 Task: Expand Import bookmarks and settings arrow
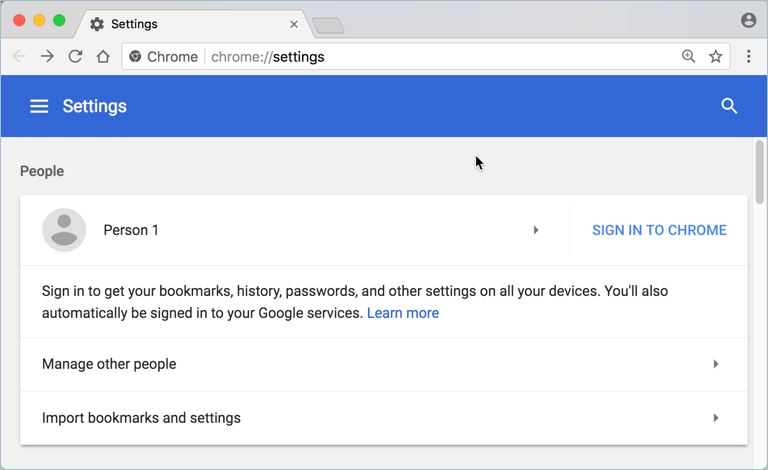716,418
